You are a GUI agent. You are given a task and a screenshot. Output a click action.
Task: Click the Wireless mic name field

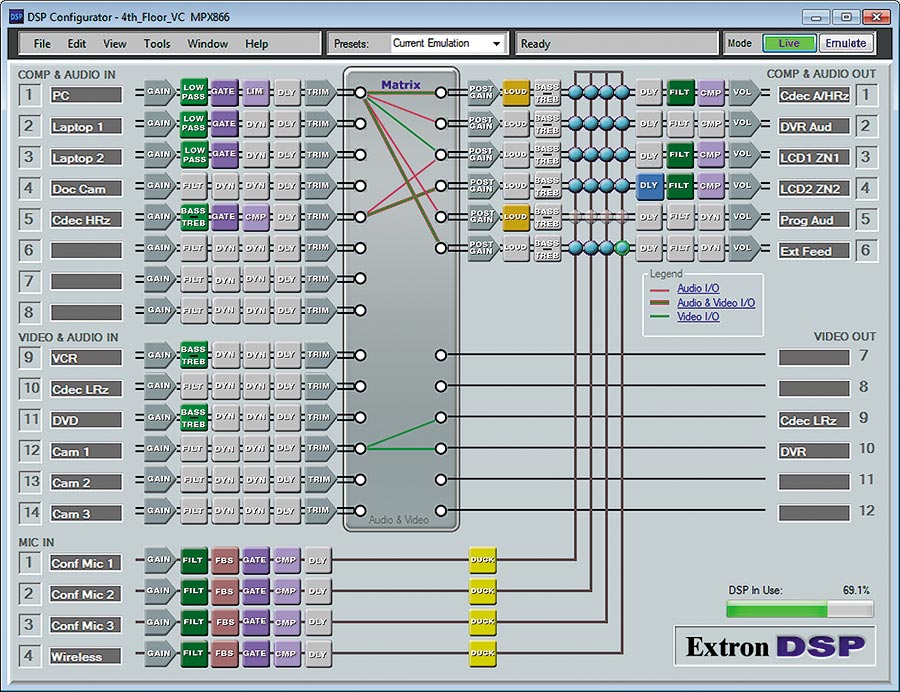[85, 657]
